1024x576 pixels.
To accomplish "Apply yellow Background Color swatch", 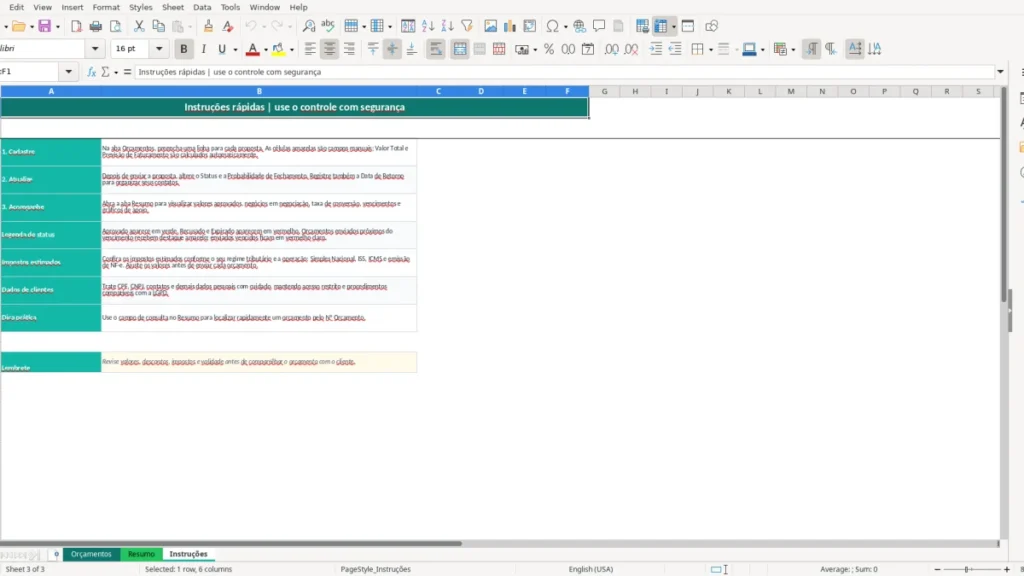I will [279, 49].
